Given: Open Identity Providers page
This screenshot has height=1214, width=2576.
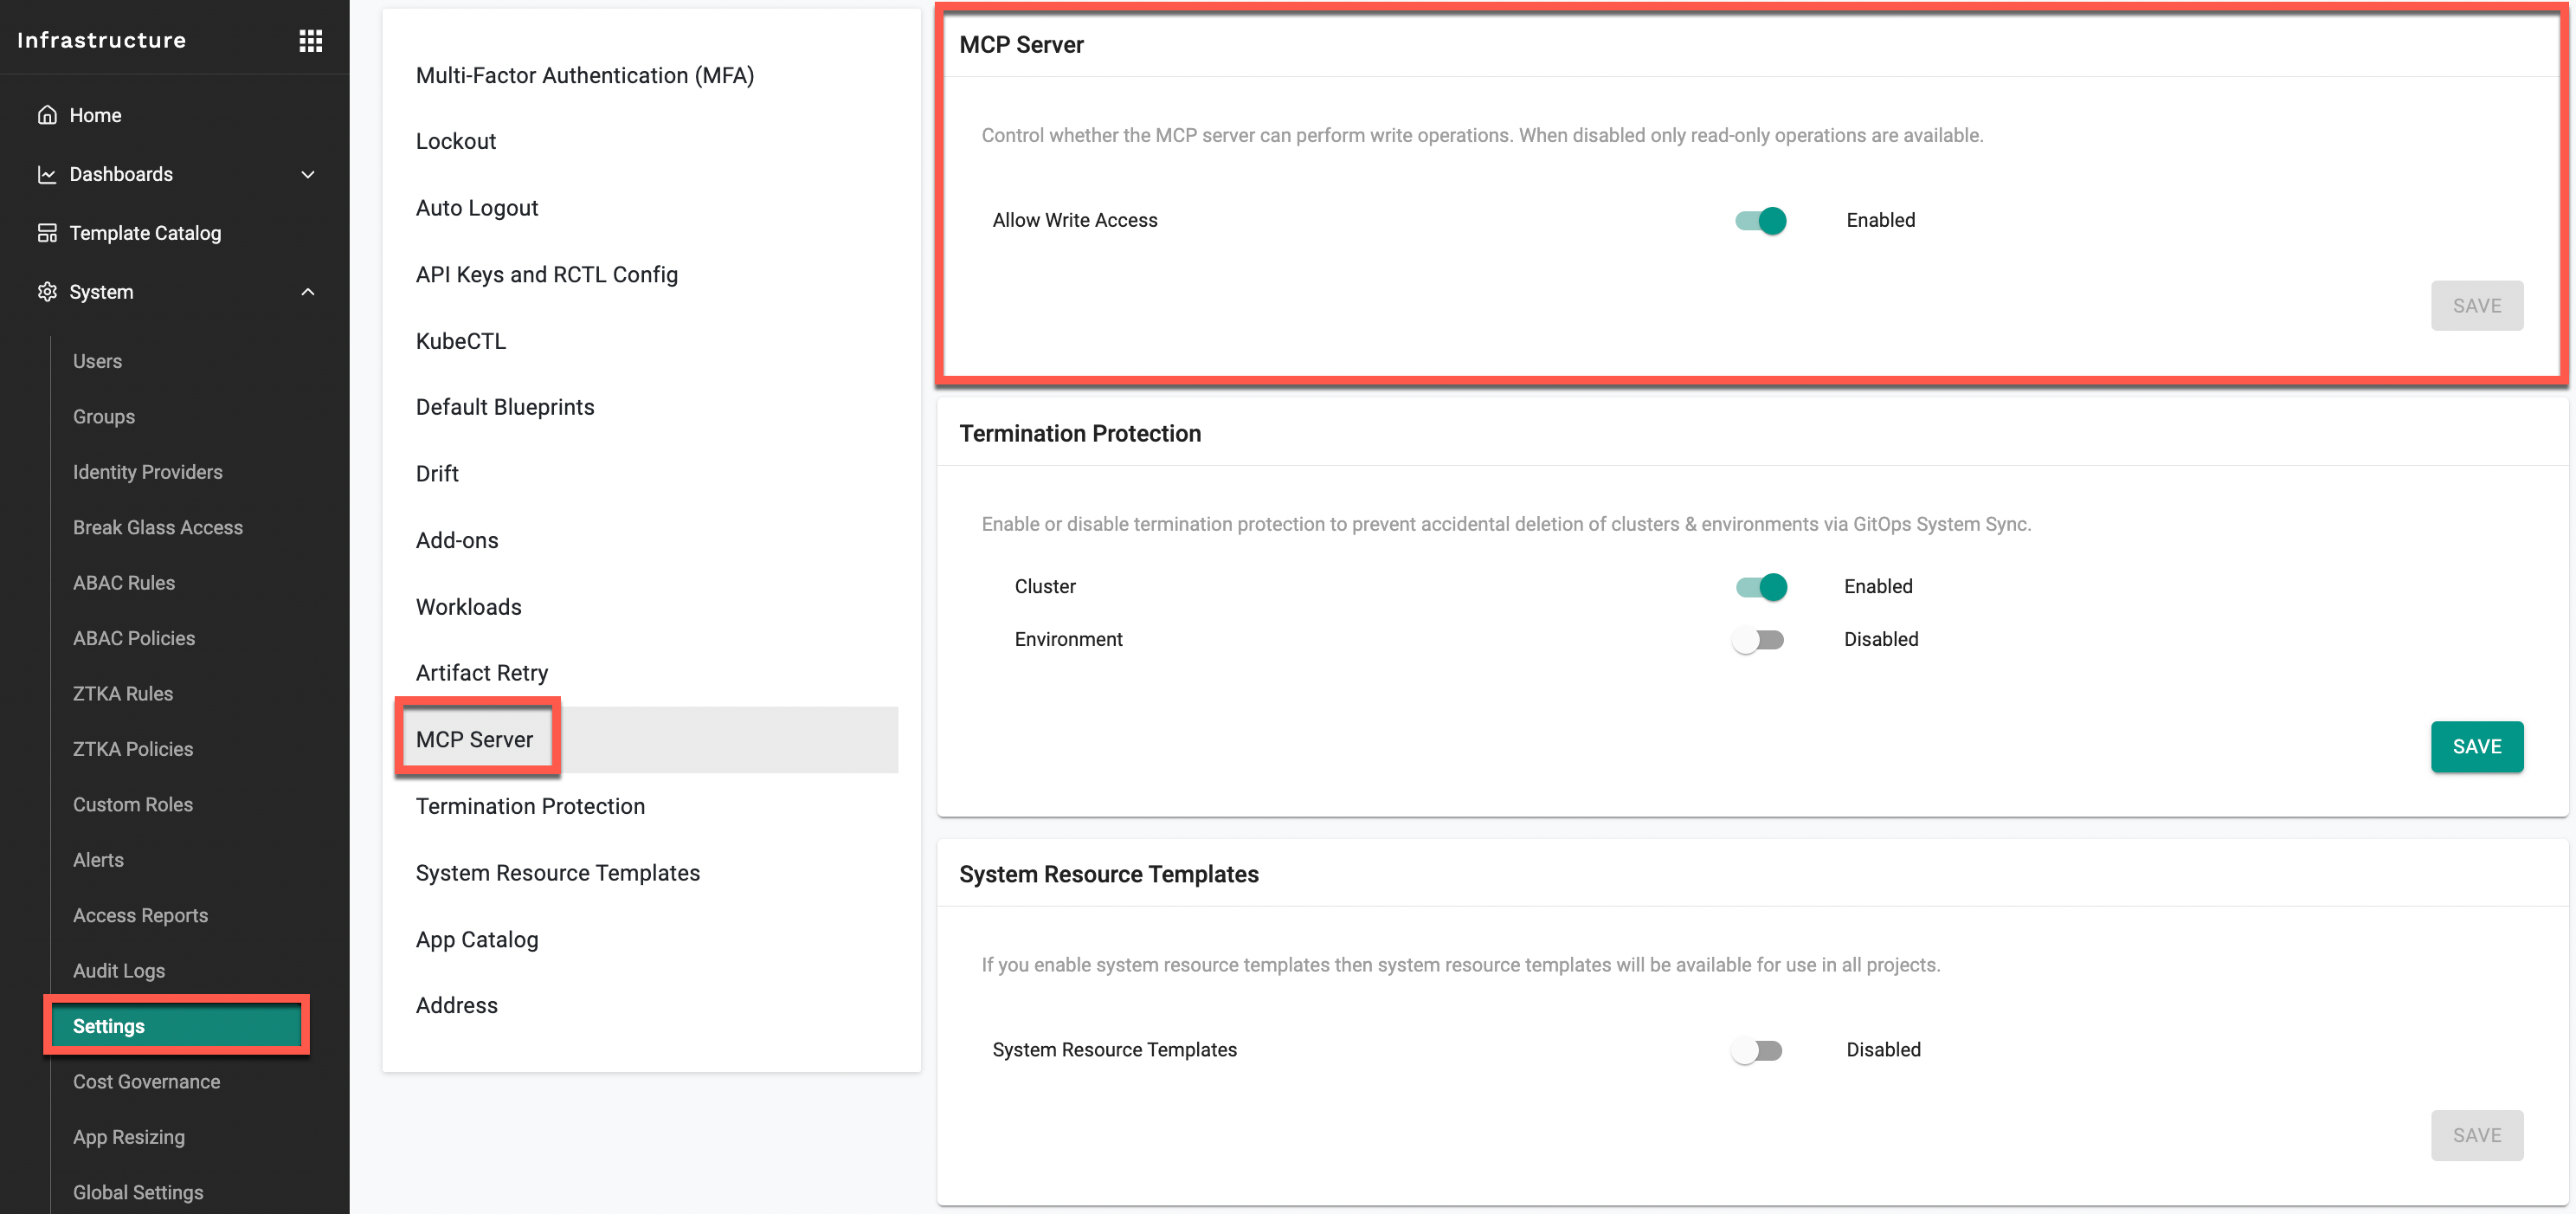Looking at the screenshot, I should (x=147, y=472).
